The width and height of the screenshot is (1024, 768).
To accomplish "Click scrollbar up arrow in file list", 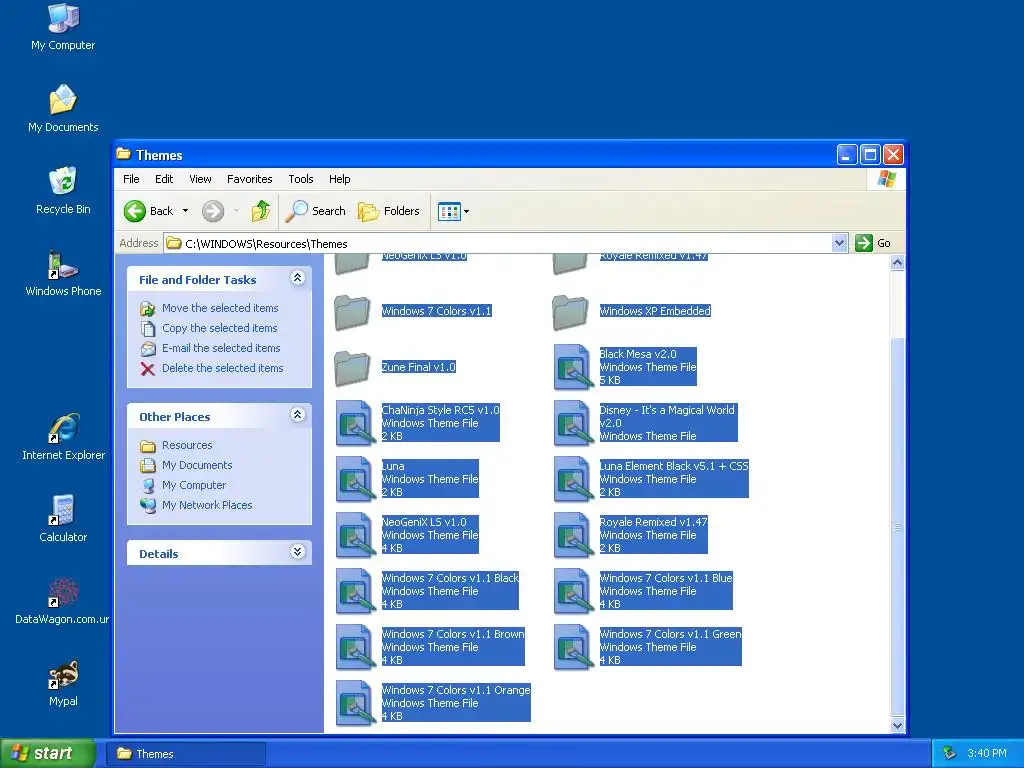I will pyautogui.click(x=897, y=263).
